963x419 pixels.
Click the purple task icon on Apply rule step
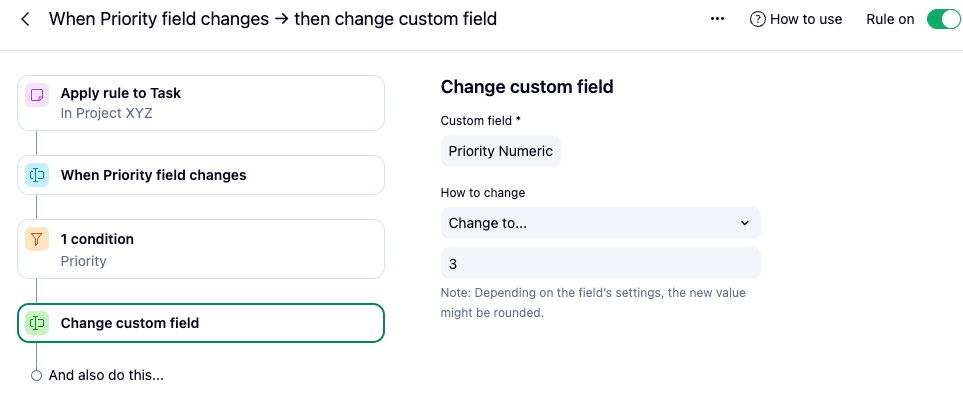[37, 96]
